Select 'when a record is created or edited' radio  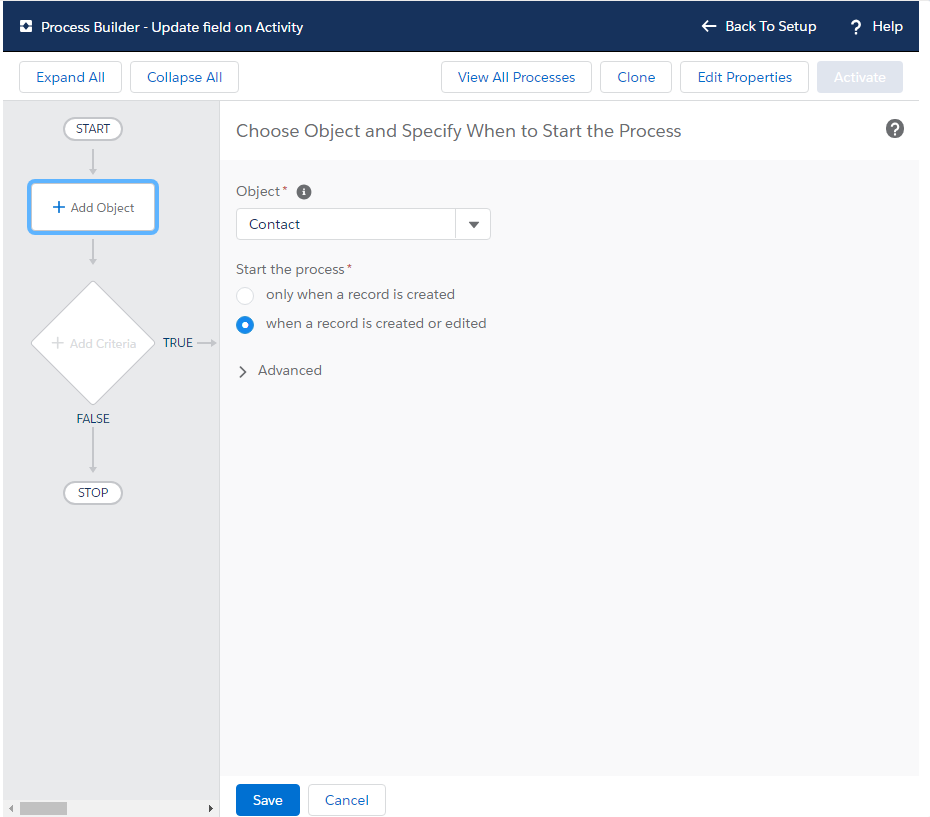tap(245, 325)
